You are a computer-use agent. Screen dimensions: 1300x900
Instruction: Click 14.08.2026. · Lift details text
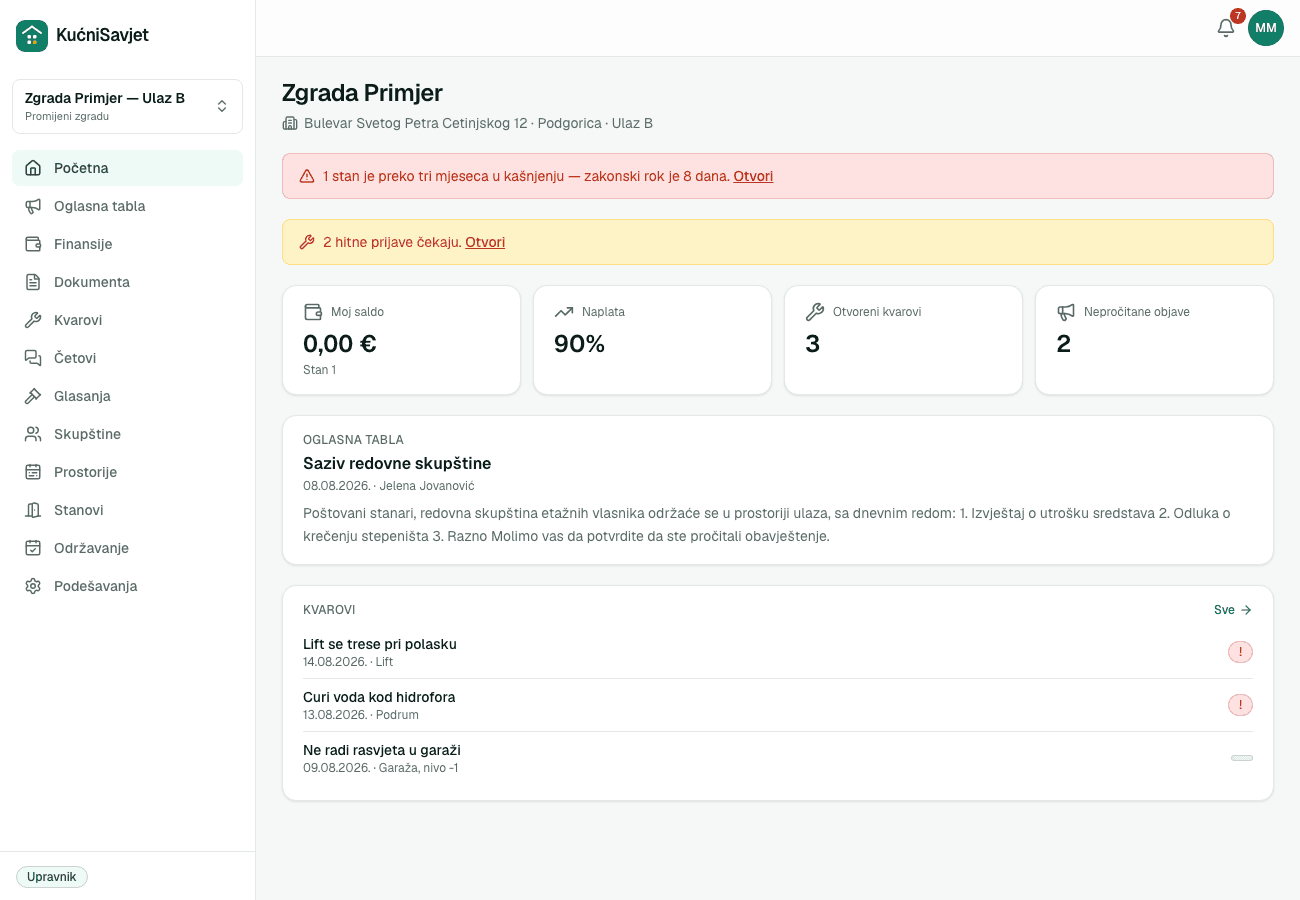348,662
